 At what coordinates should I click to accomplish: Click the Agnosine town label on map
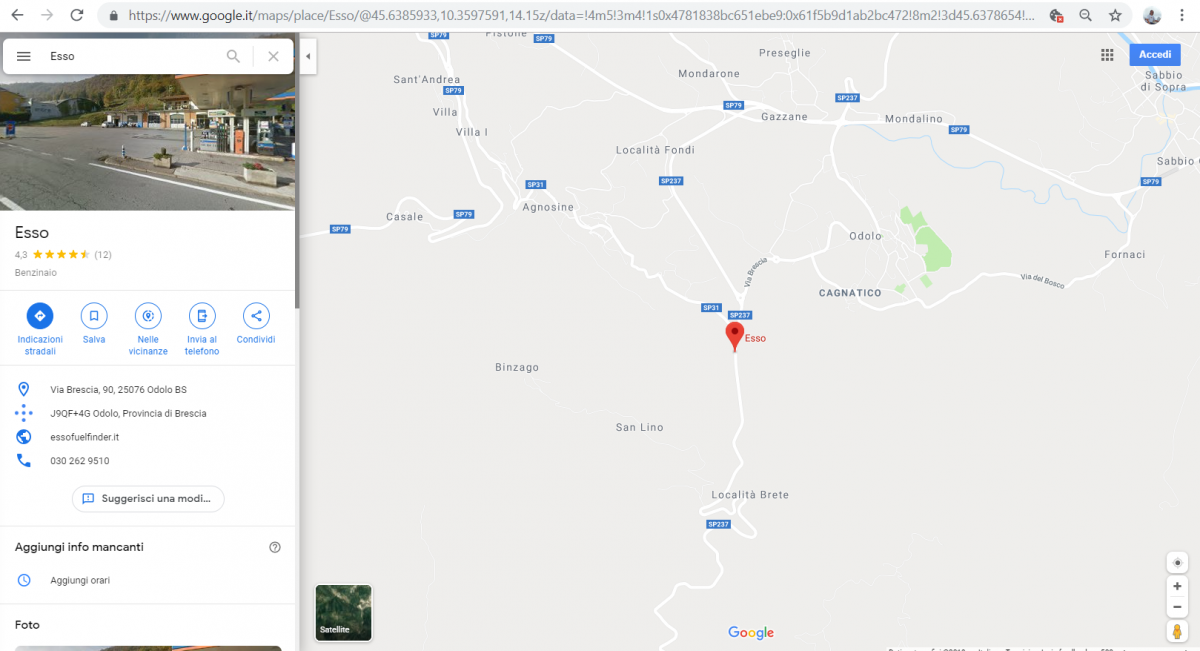548,207
